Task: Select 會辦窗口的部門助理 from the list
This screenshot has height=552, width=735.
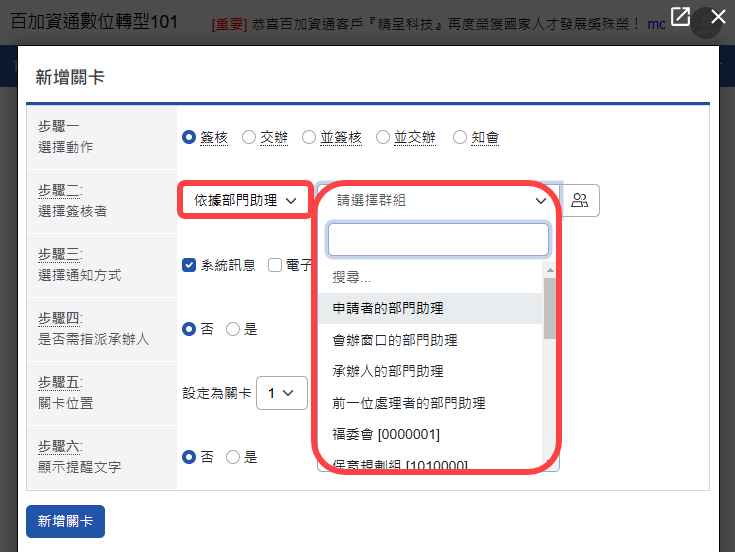Action: (430, 340)
